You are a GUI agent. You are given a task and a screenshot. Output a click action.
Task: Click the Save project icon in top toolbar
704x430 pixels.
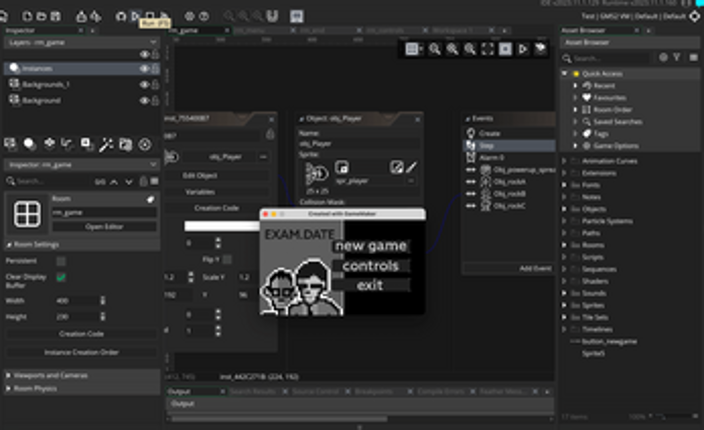[x=56, y=16]
